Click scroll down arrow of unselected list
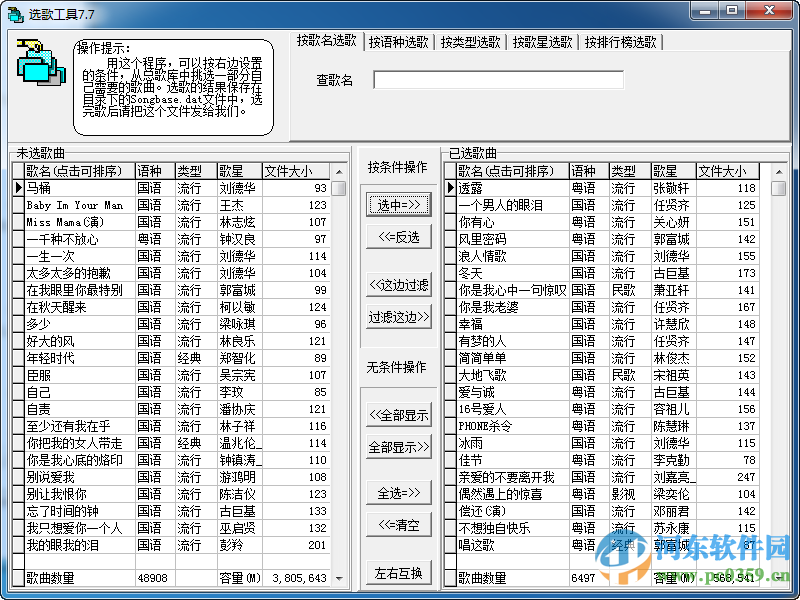 339,578
